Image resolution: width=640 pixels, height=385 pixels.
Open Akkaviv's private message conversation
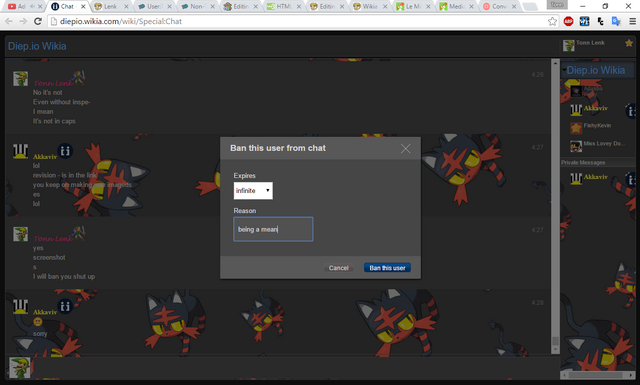tap(596, 177)
